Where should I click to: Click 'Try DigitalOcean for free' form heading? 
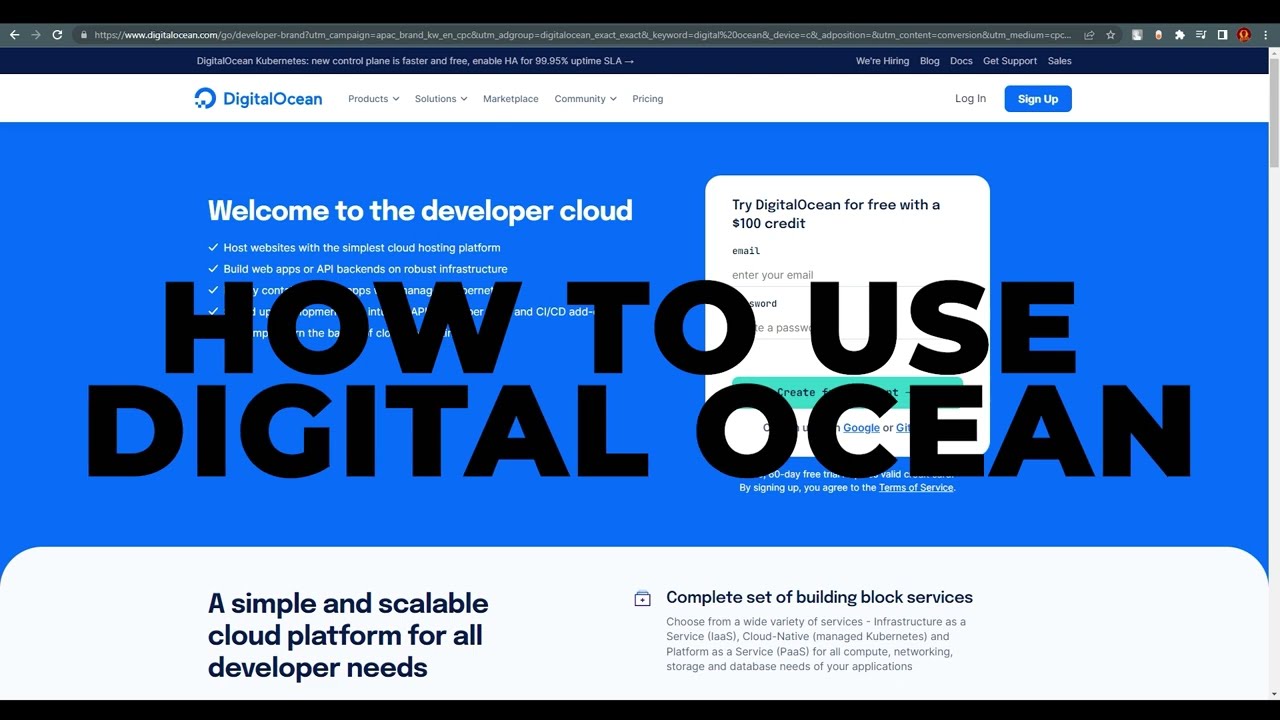pyautogui.click(x=836, y=214)
